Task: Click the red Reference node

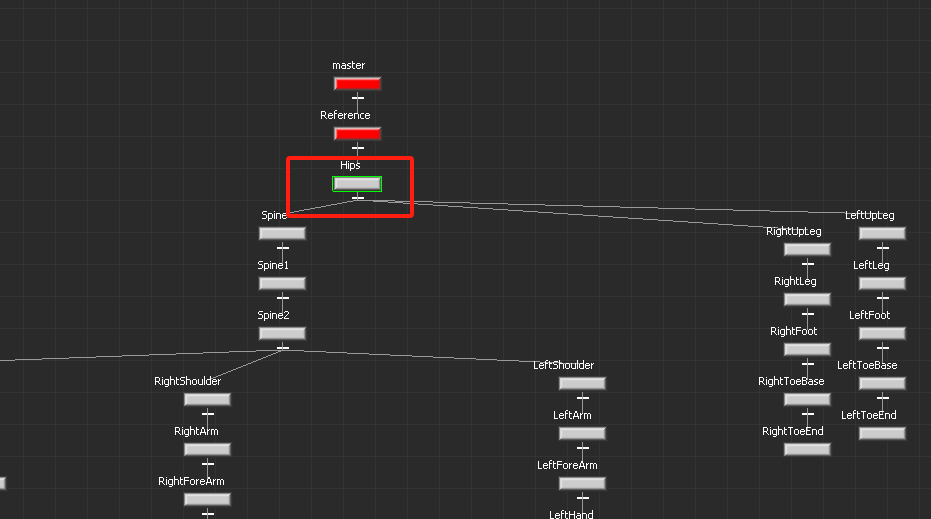Action: 357,134
